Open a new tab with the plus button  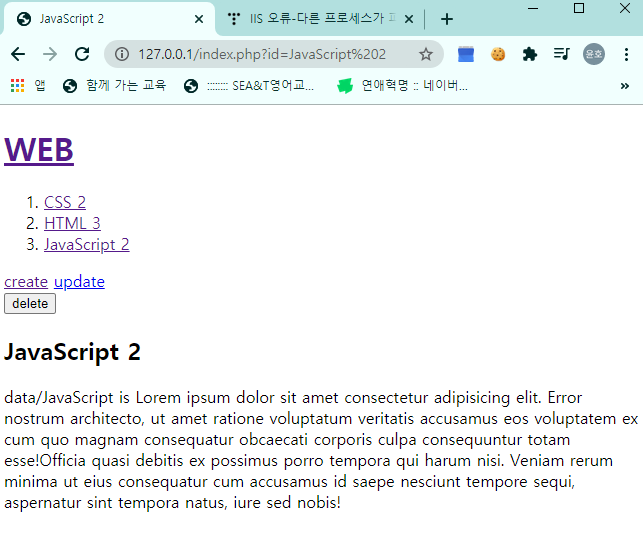(x=447, y=19)
